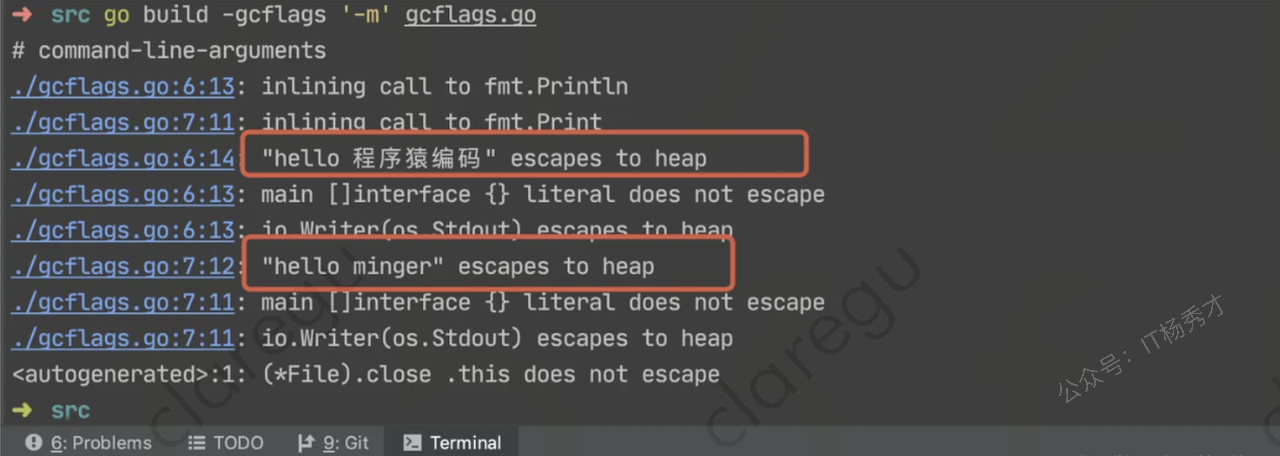Viewport: 1280px width, 456px height.
Task: Click the Git branch icon
Action: (306, 442)
